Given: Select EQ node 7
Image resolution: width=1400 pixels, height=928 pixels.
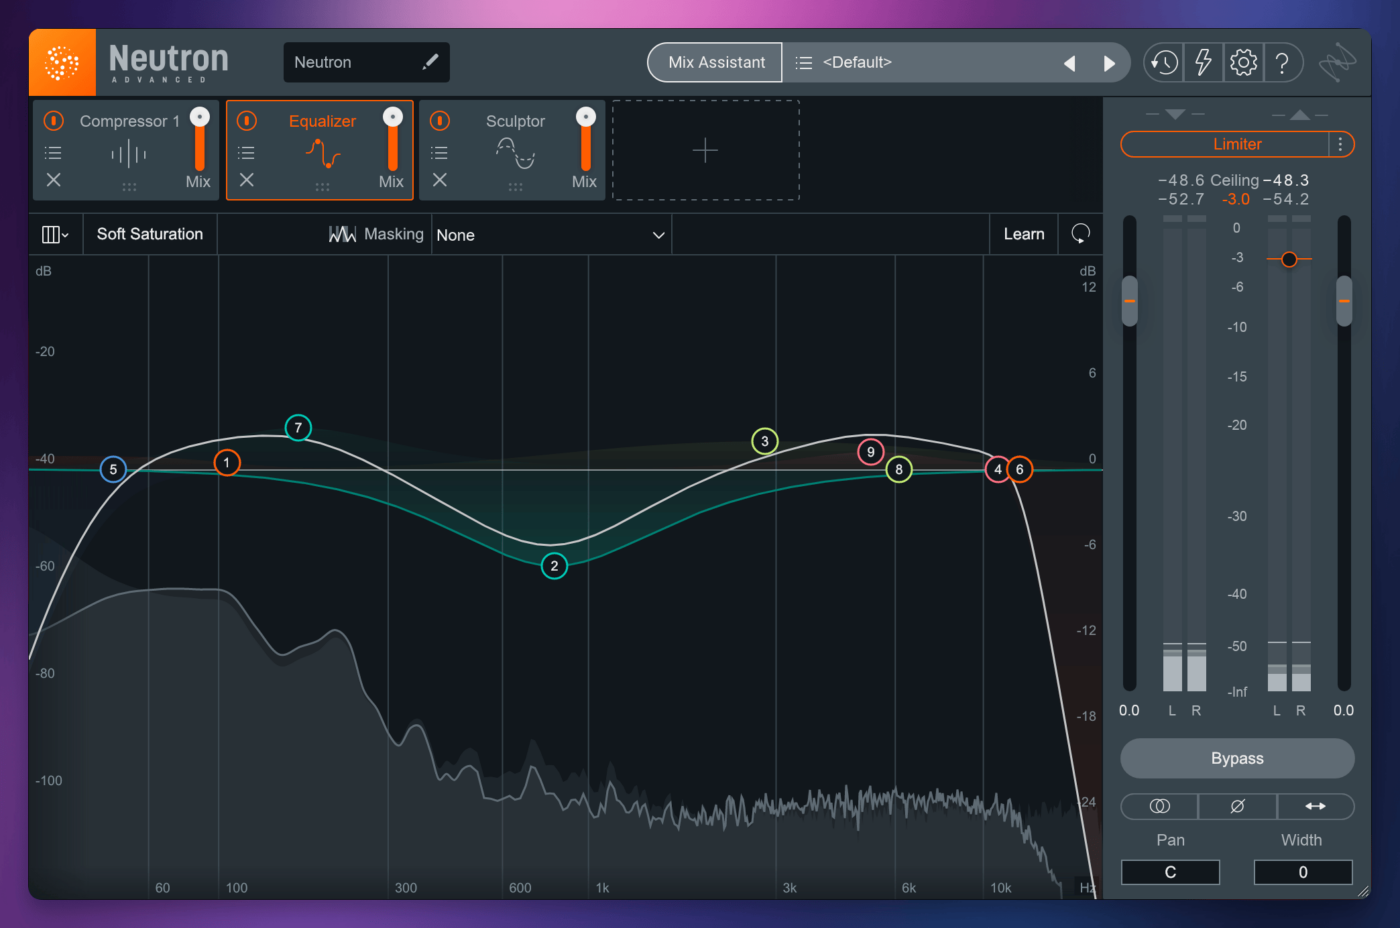Looking at the screenshot, I should point(298,428).
